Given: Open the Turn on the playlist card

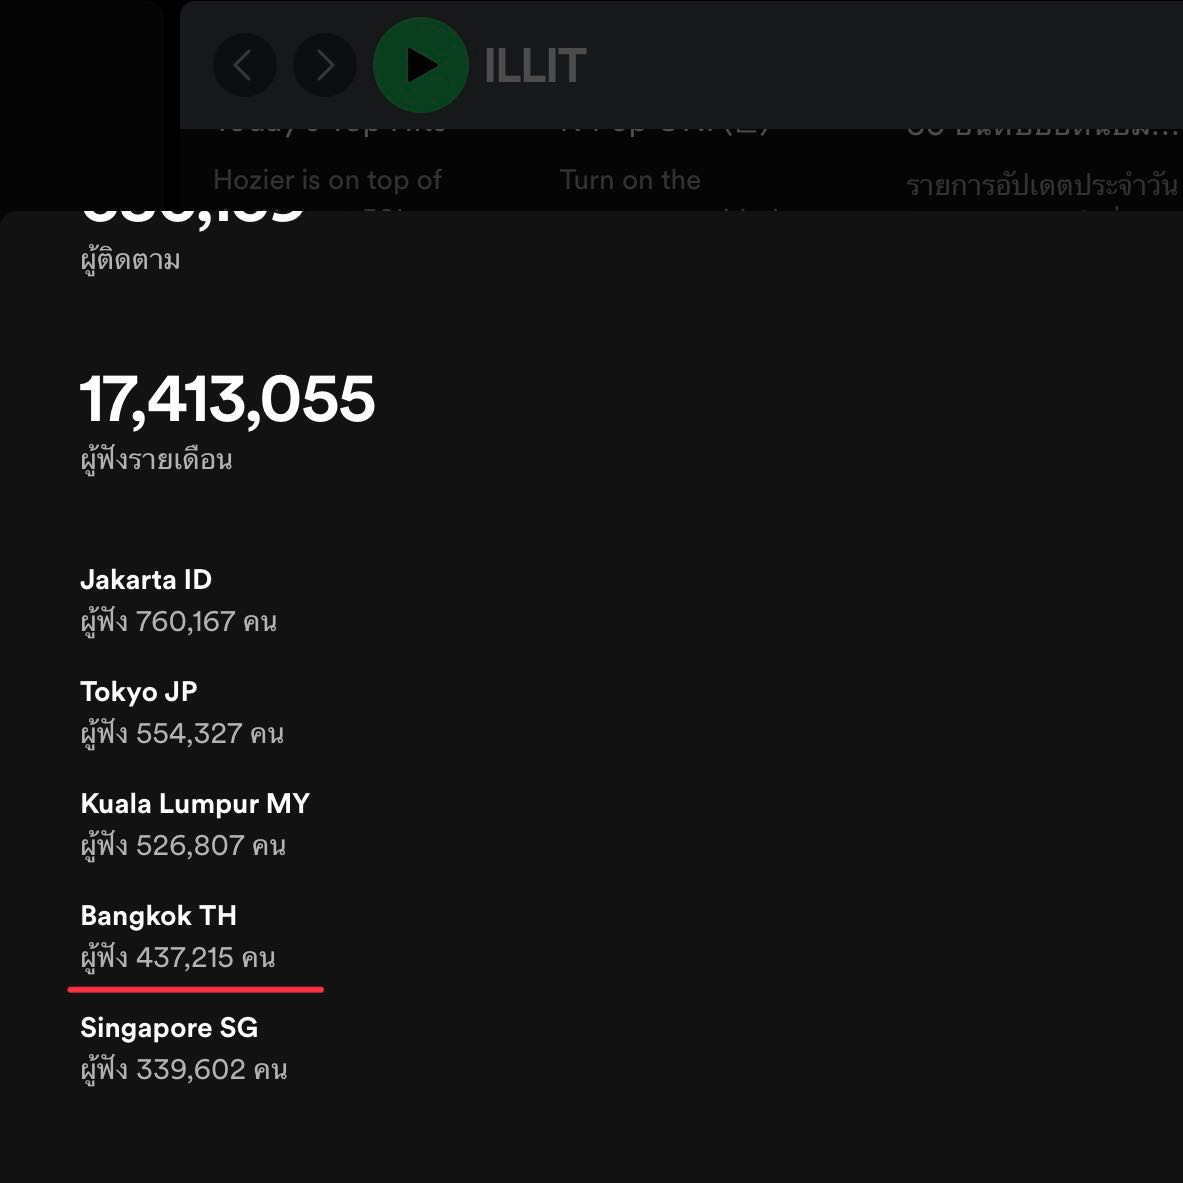Looking at the screenshot, I should pyautogui.click(x=630, y=180).
